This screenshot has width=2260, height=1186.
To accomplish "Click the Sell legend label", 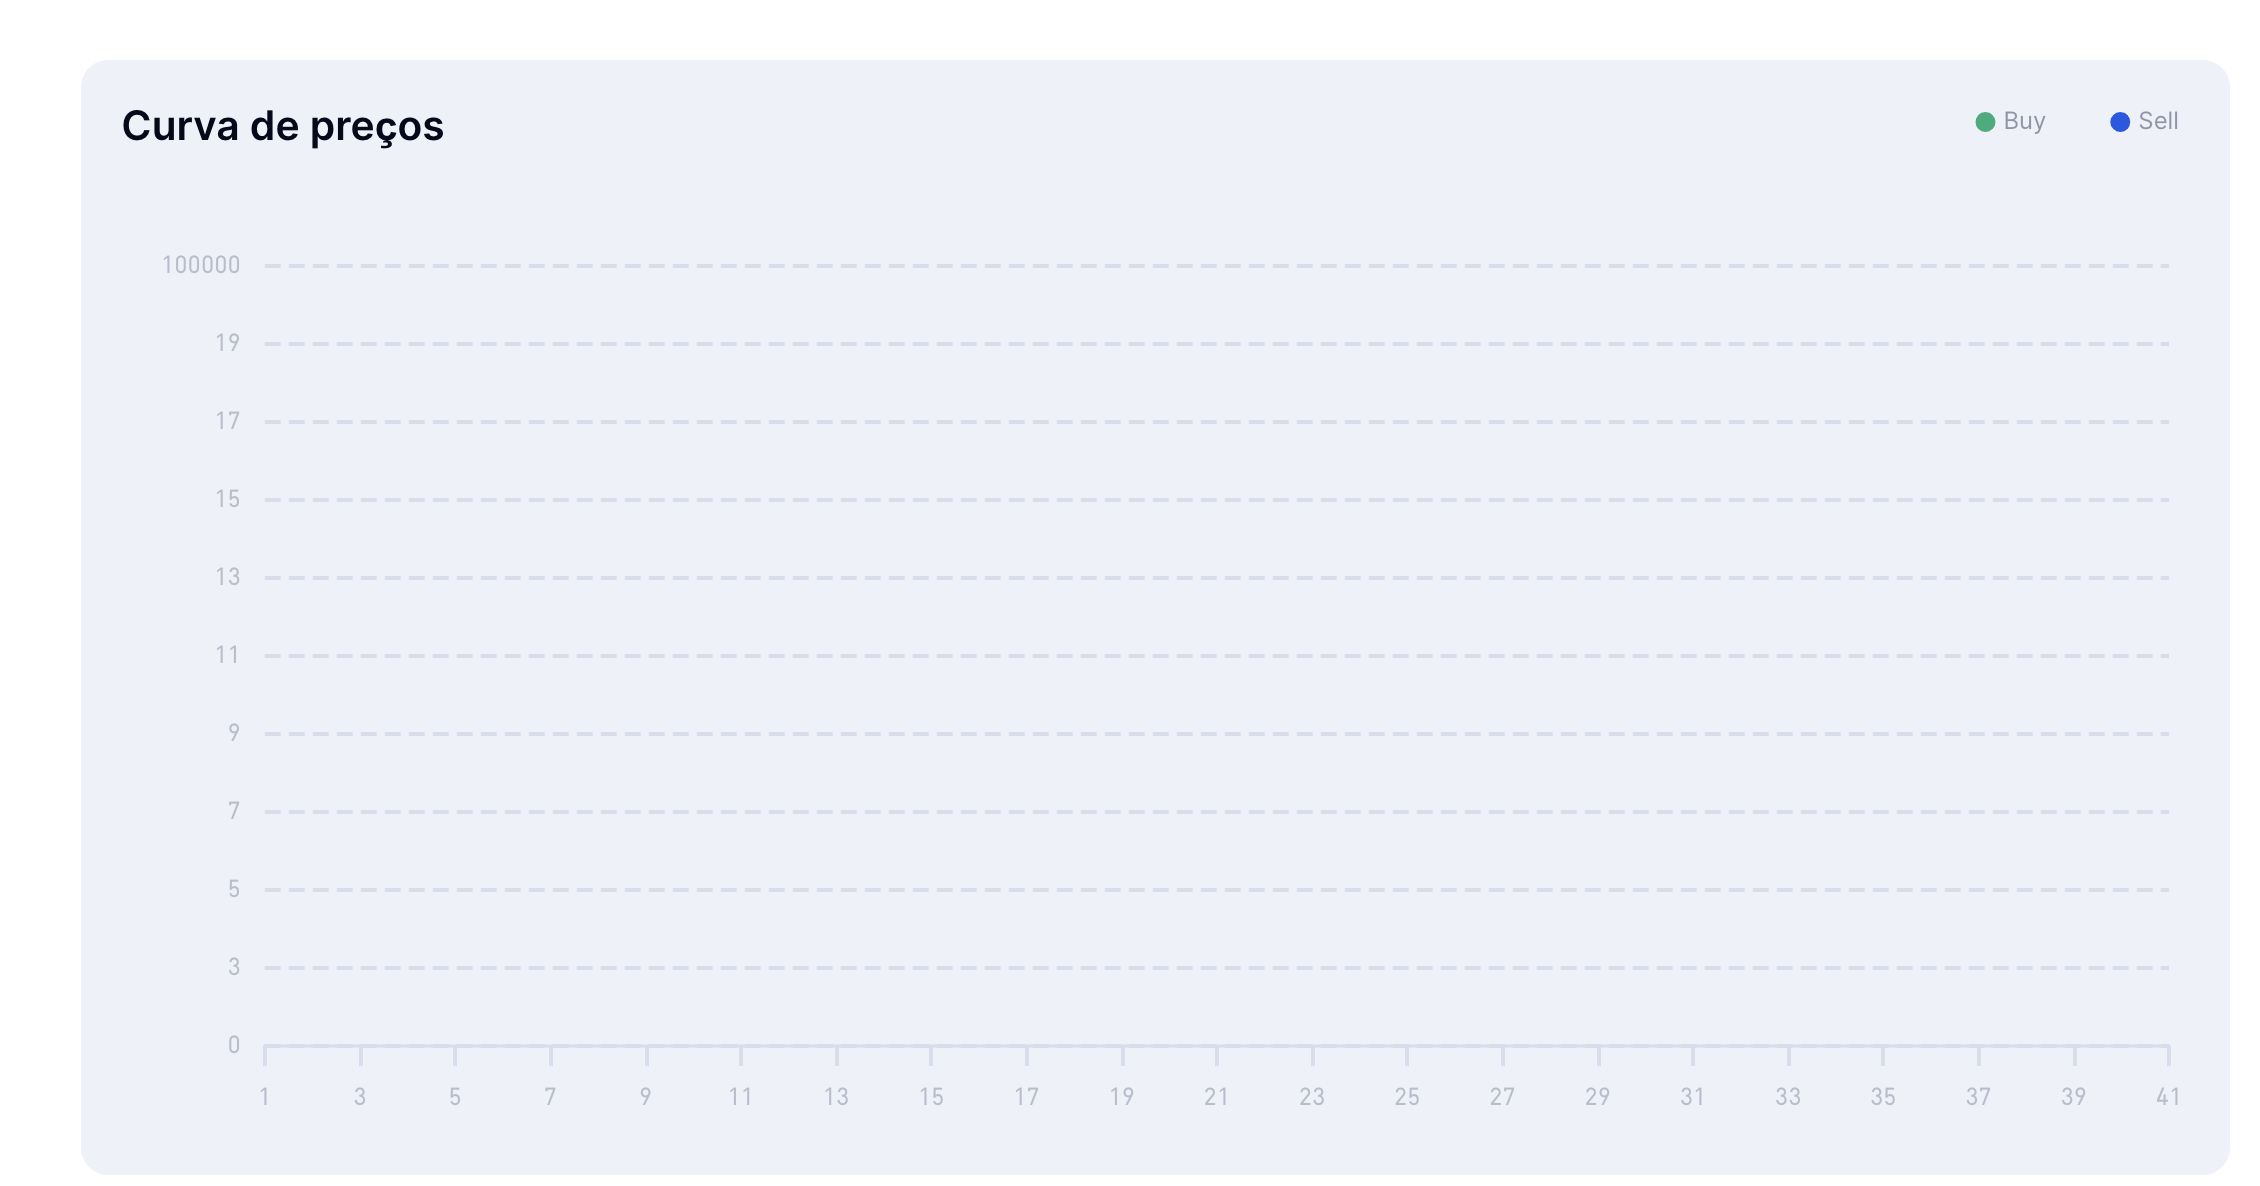I will point(2158,121).
